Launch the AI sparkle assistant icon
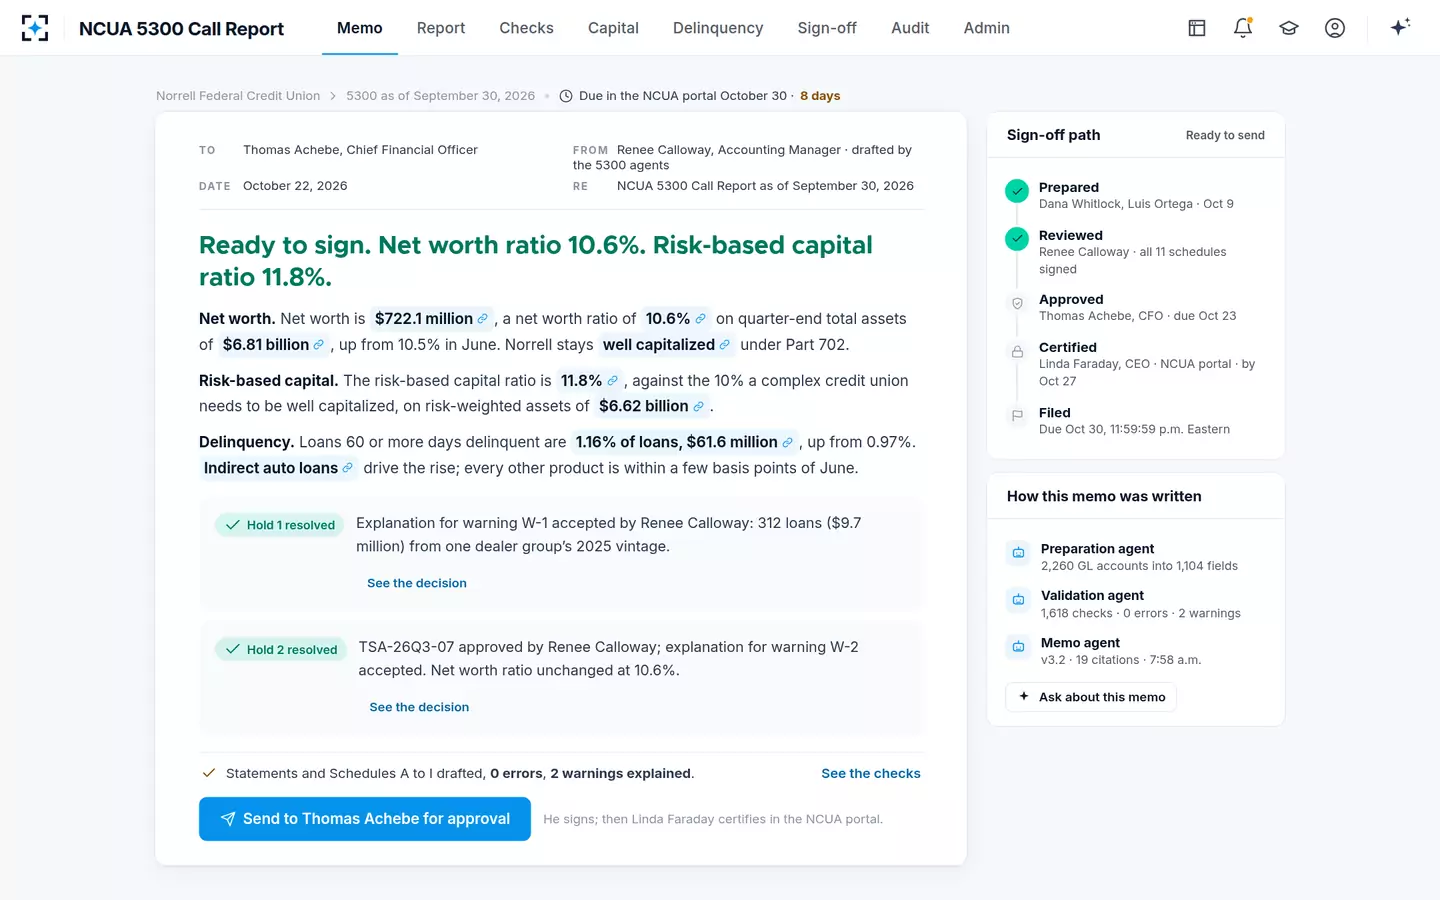 [x=1400, y=27]
